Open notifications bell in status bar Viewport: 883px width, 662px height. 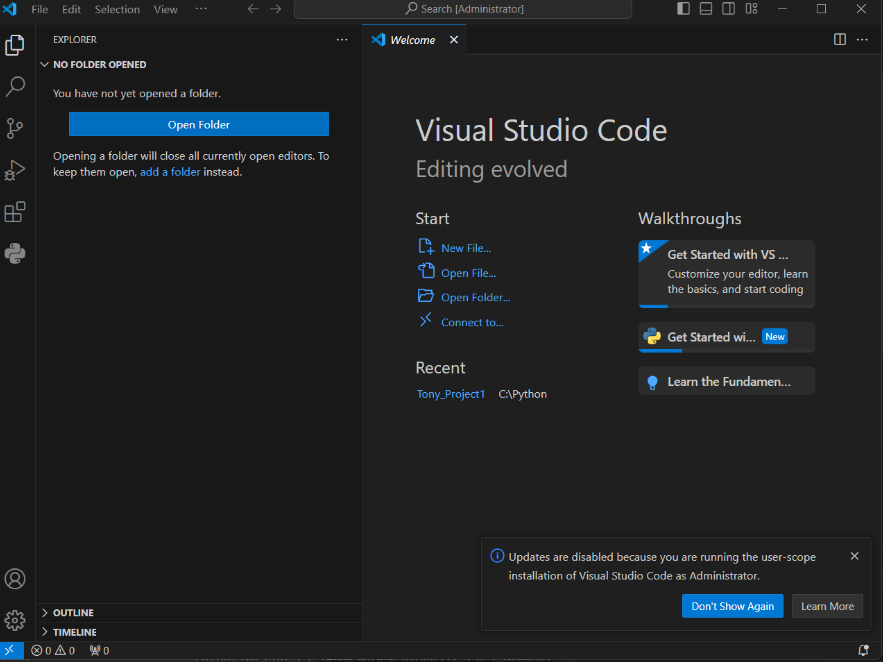click(x=863, y=651)
